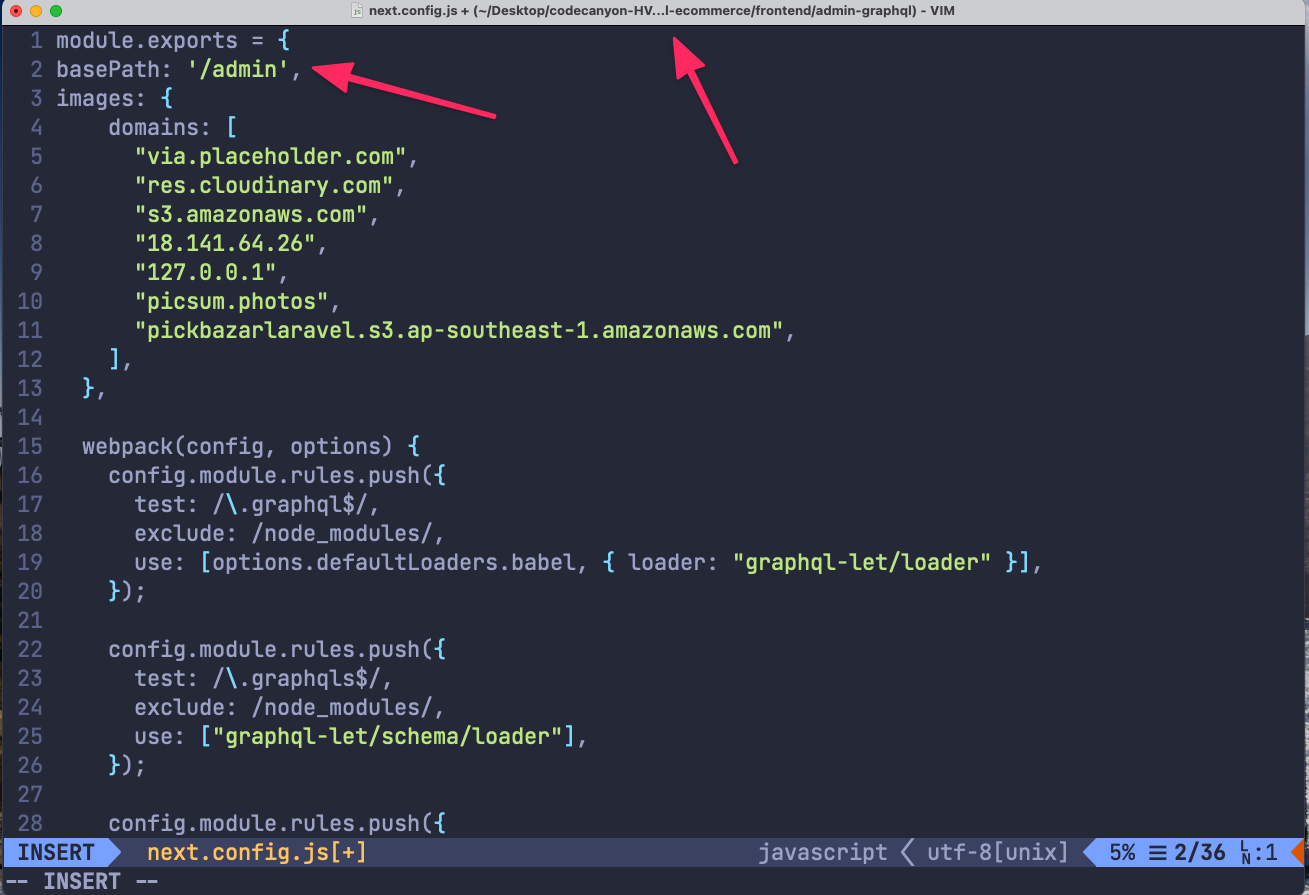The height and width of the screenshot is (895, 1309).
Task: Place cursor on images: { line
Action: 115,99
